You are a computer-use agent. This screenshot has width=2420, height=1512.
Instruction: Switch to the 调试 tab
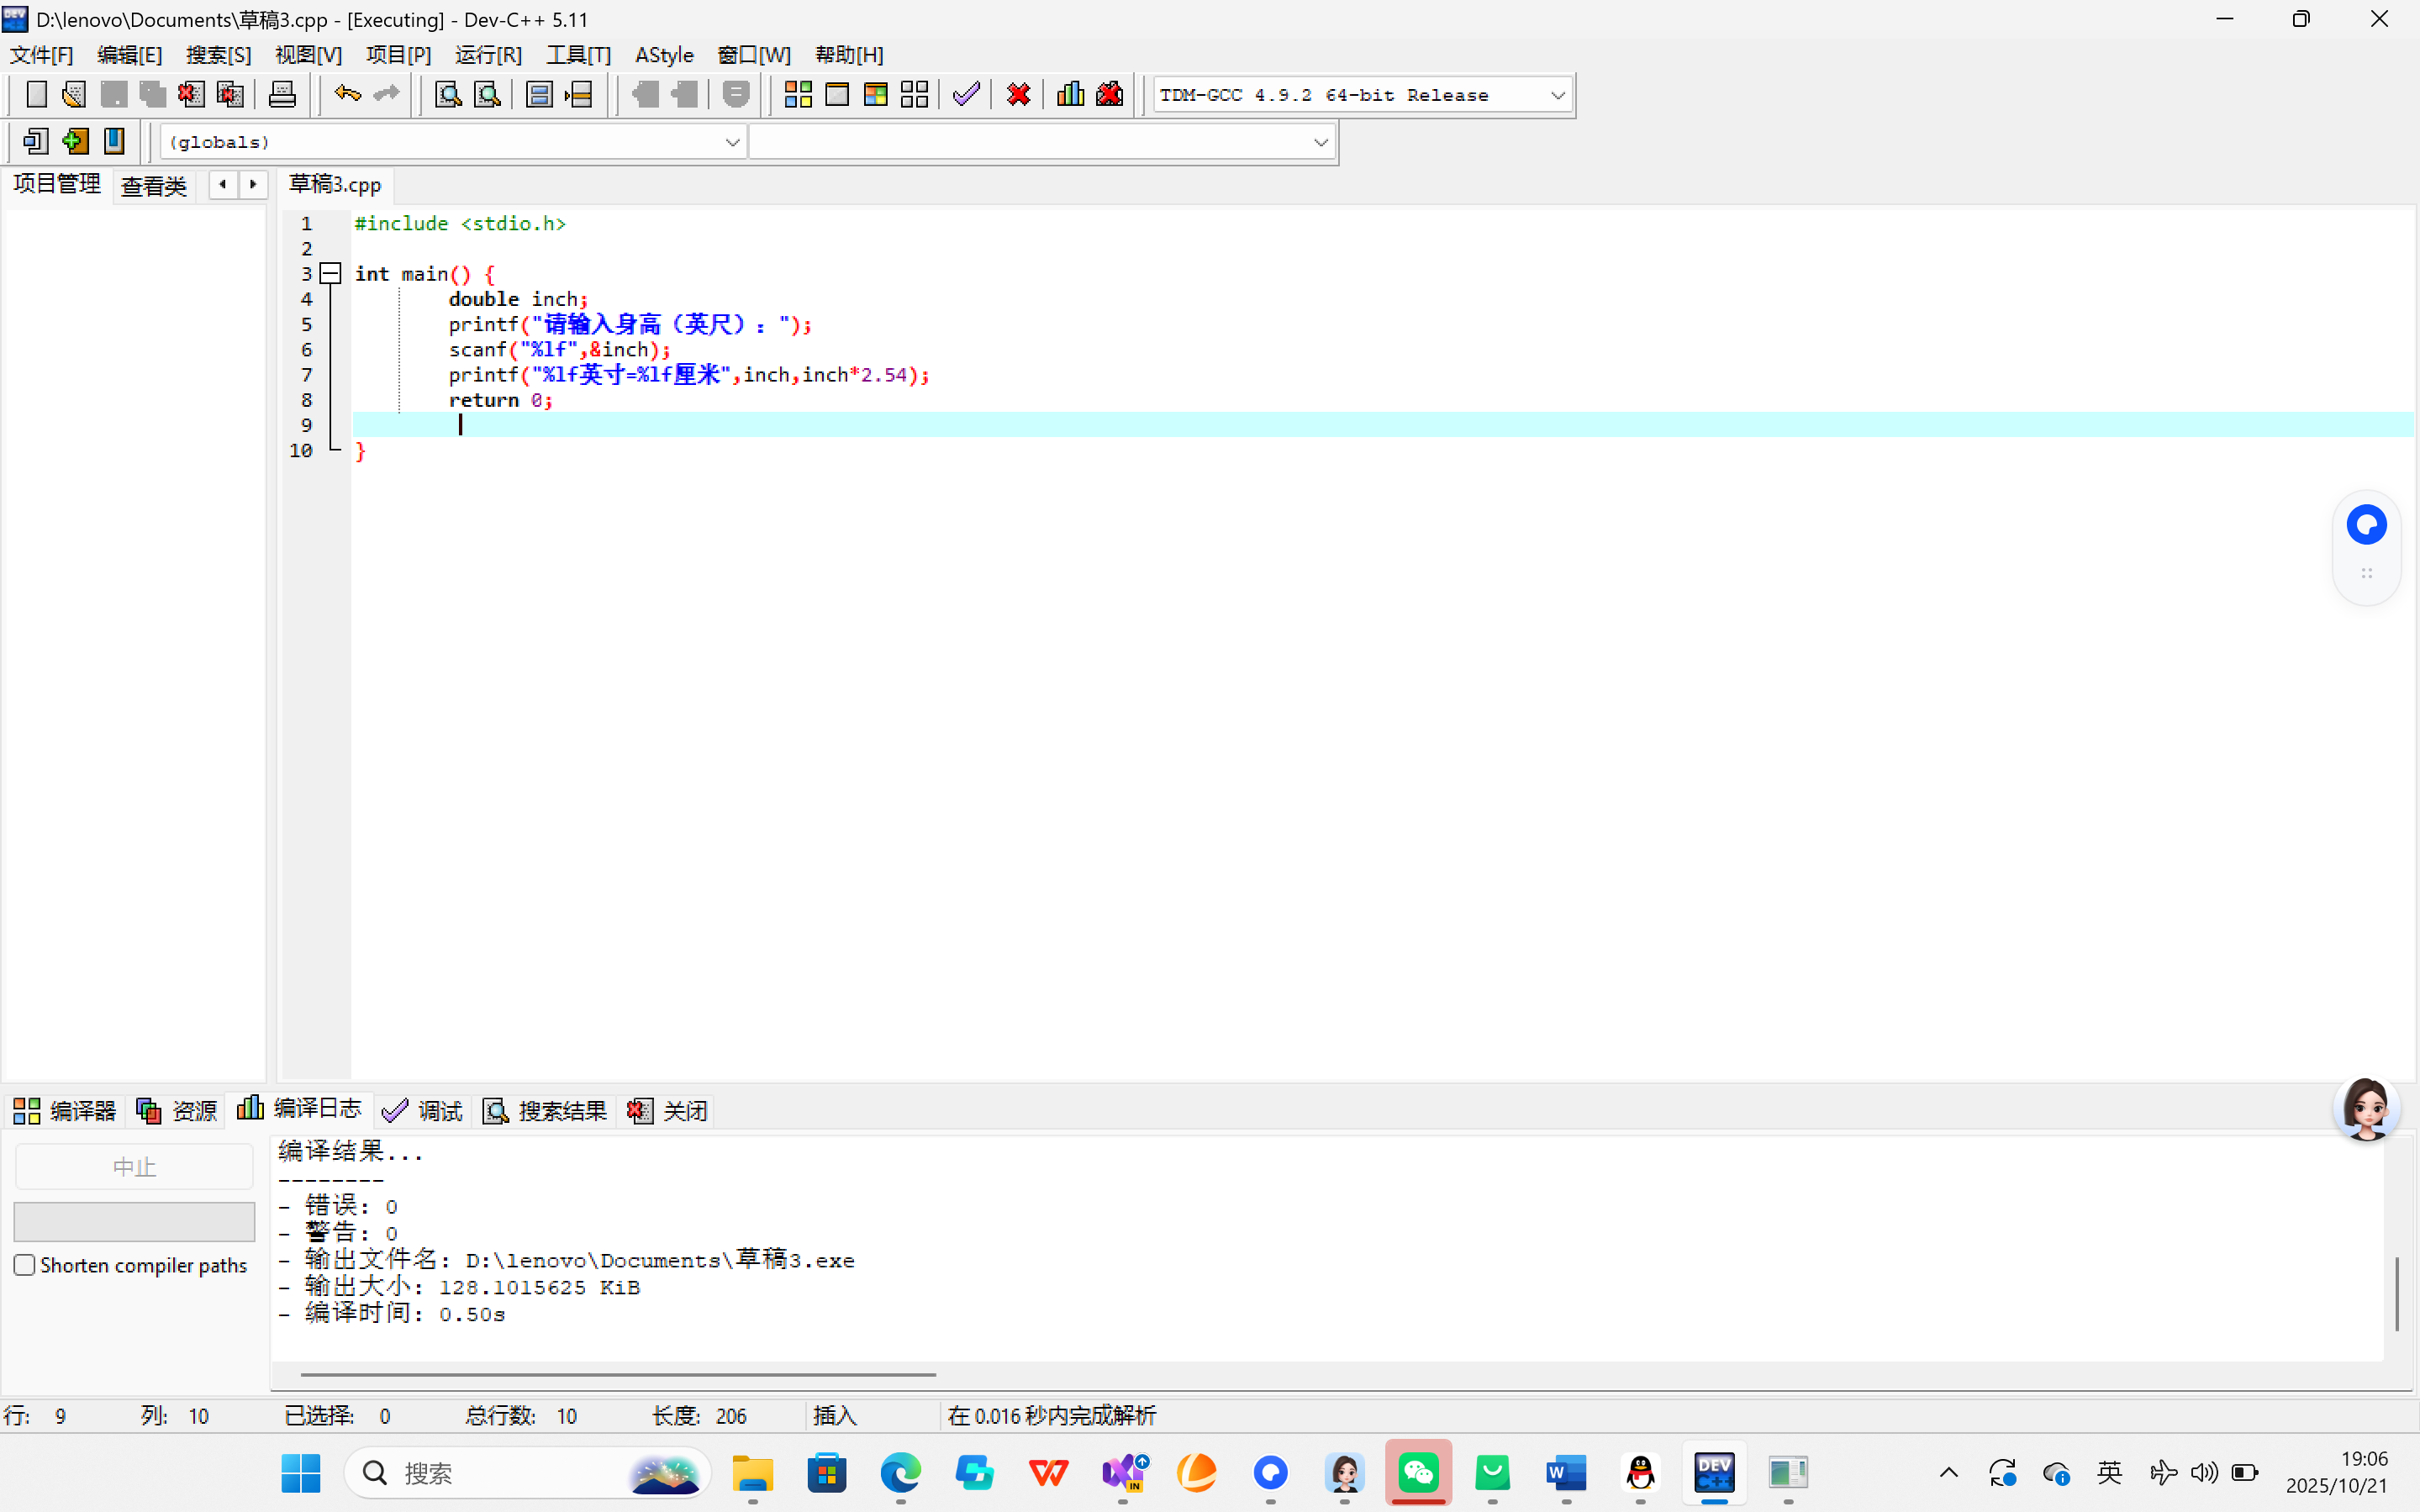423,1110
